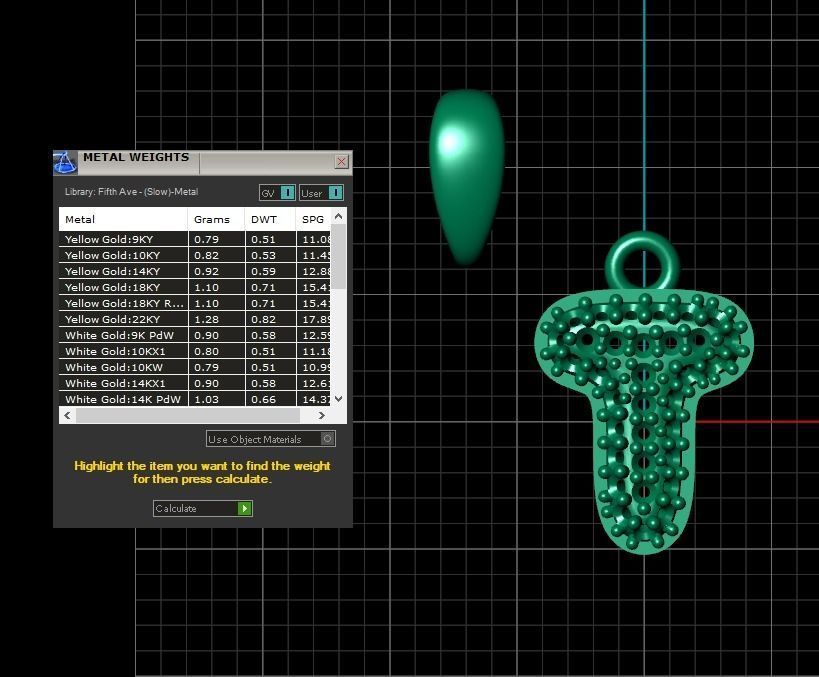Toggle the GV library button
819x677 pixels.
tap(277, 193)
